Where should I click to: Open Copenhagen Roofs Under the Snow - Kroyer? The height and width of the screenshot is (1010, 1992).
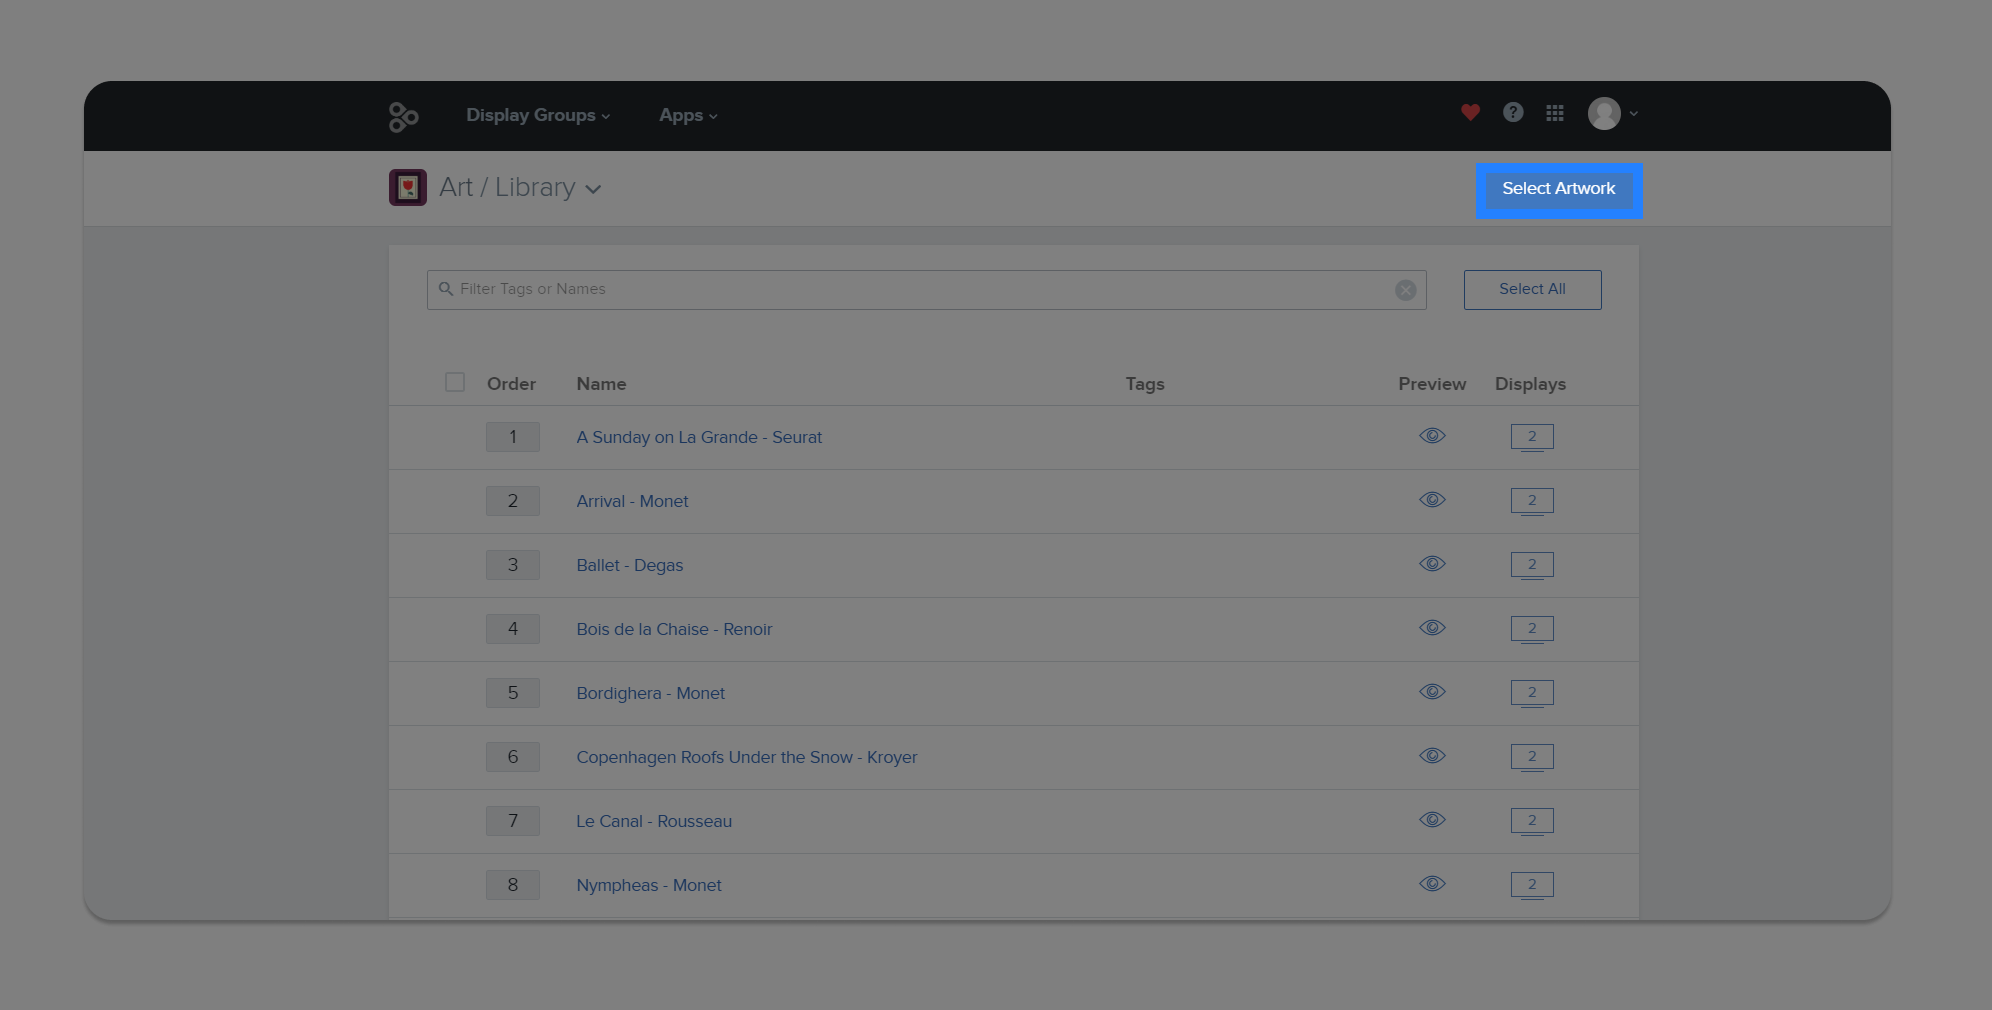click(x=746, y=757)
